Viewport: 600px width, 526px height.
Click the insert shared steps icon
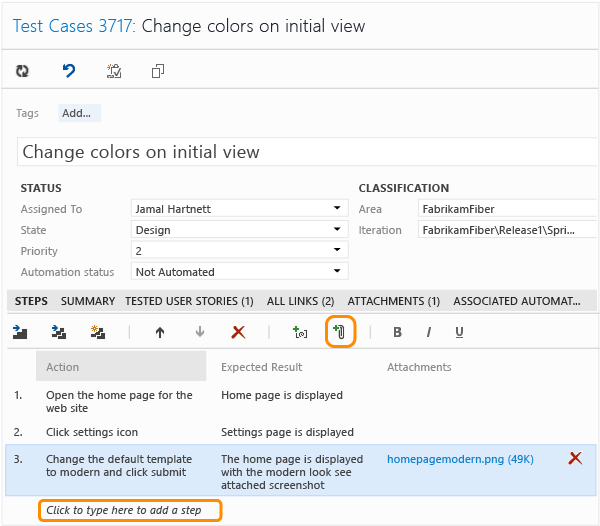click(59, 332)
